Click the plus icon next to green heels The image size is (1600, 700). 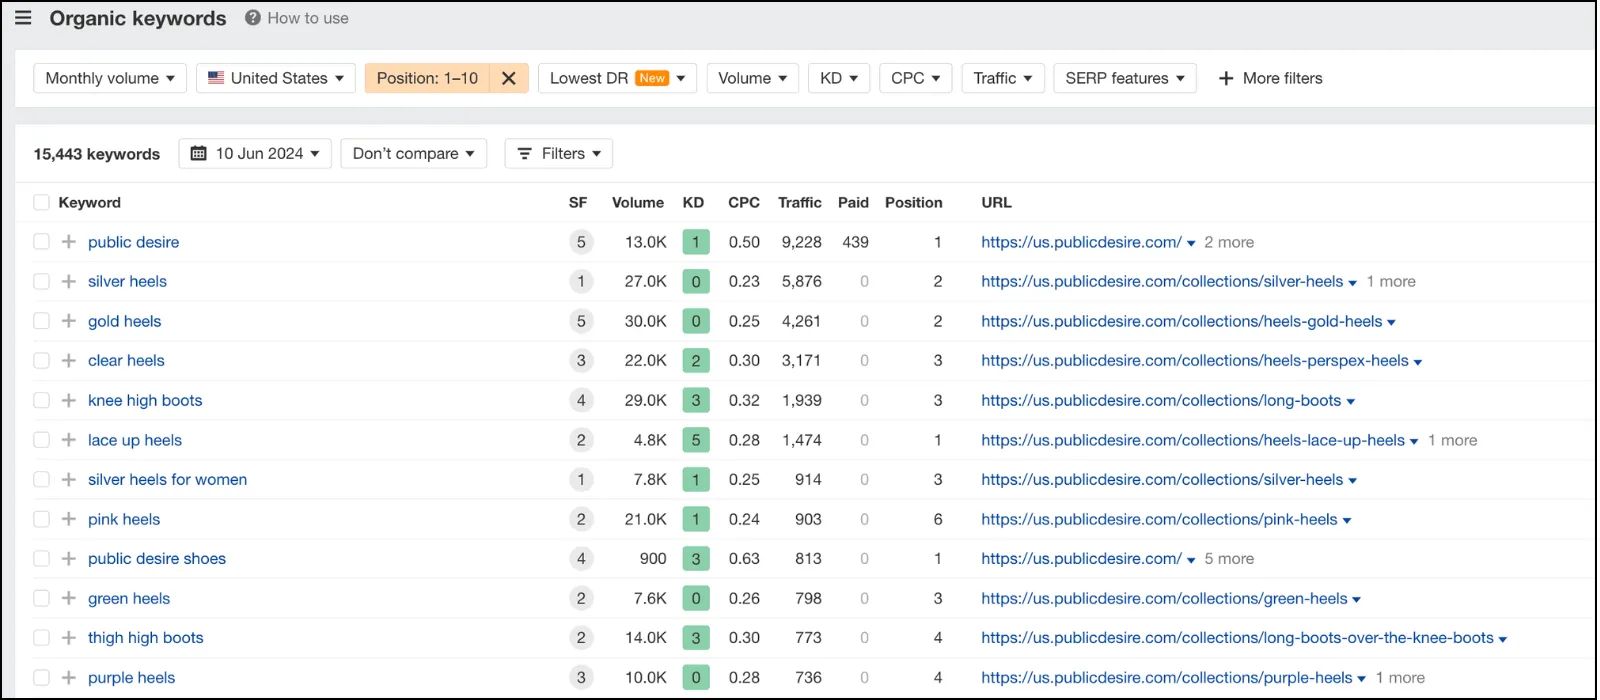69,598
